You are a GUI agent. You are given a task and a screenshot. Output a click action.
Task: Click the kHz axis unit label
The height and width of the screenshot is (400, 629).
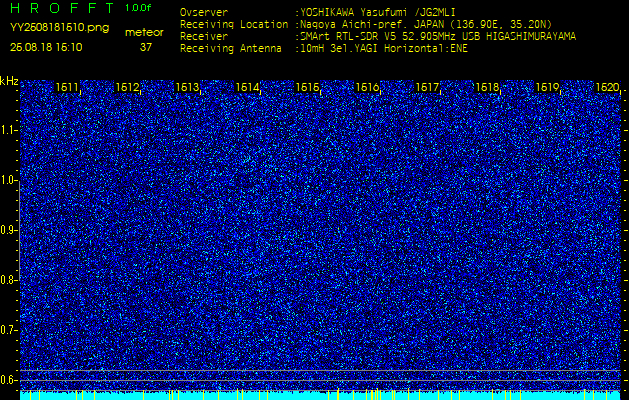(x=9, y=81)
